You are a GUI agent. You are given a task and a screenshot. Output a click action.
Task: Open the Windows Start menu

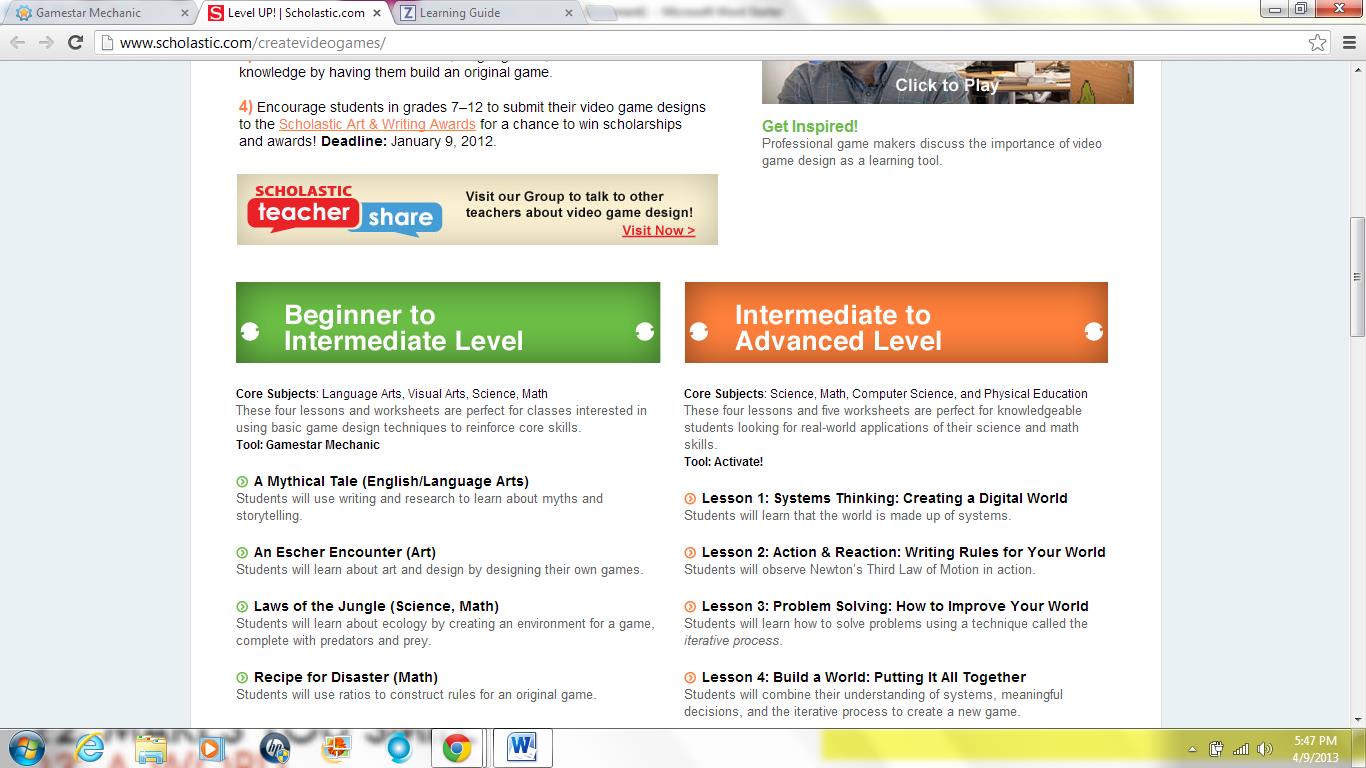pos(25,748)
